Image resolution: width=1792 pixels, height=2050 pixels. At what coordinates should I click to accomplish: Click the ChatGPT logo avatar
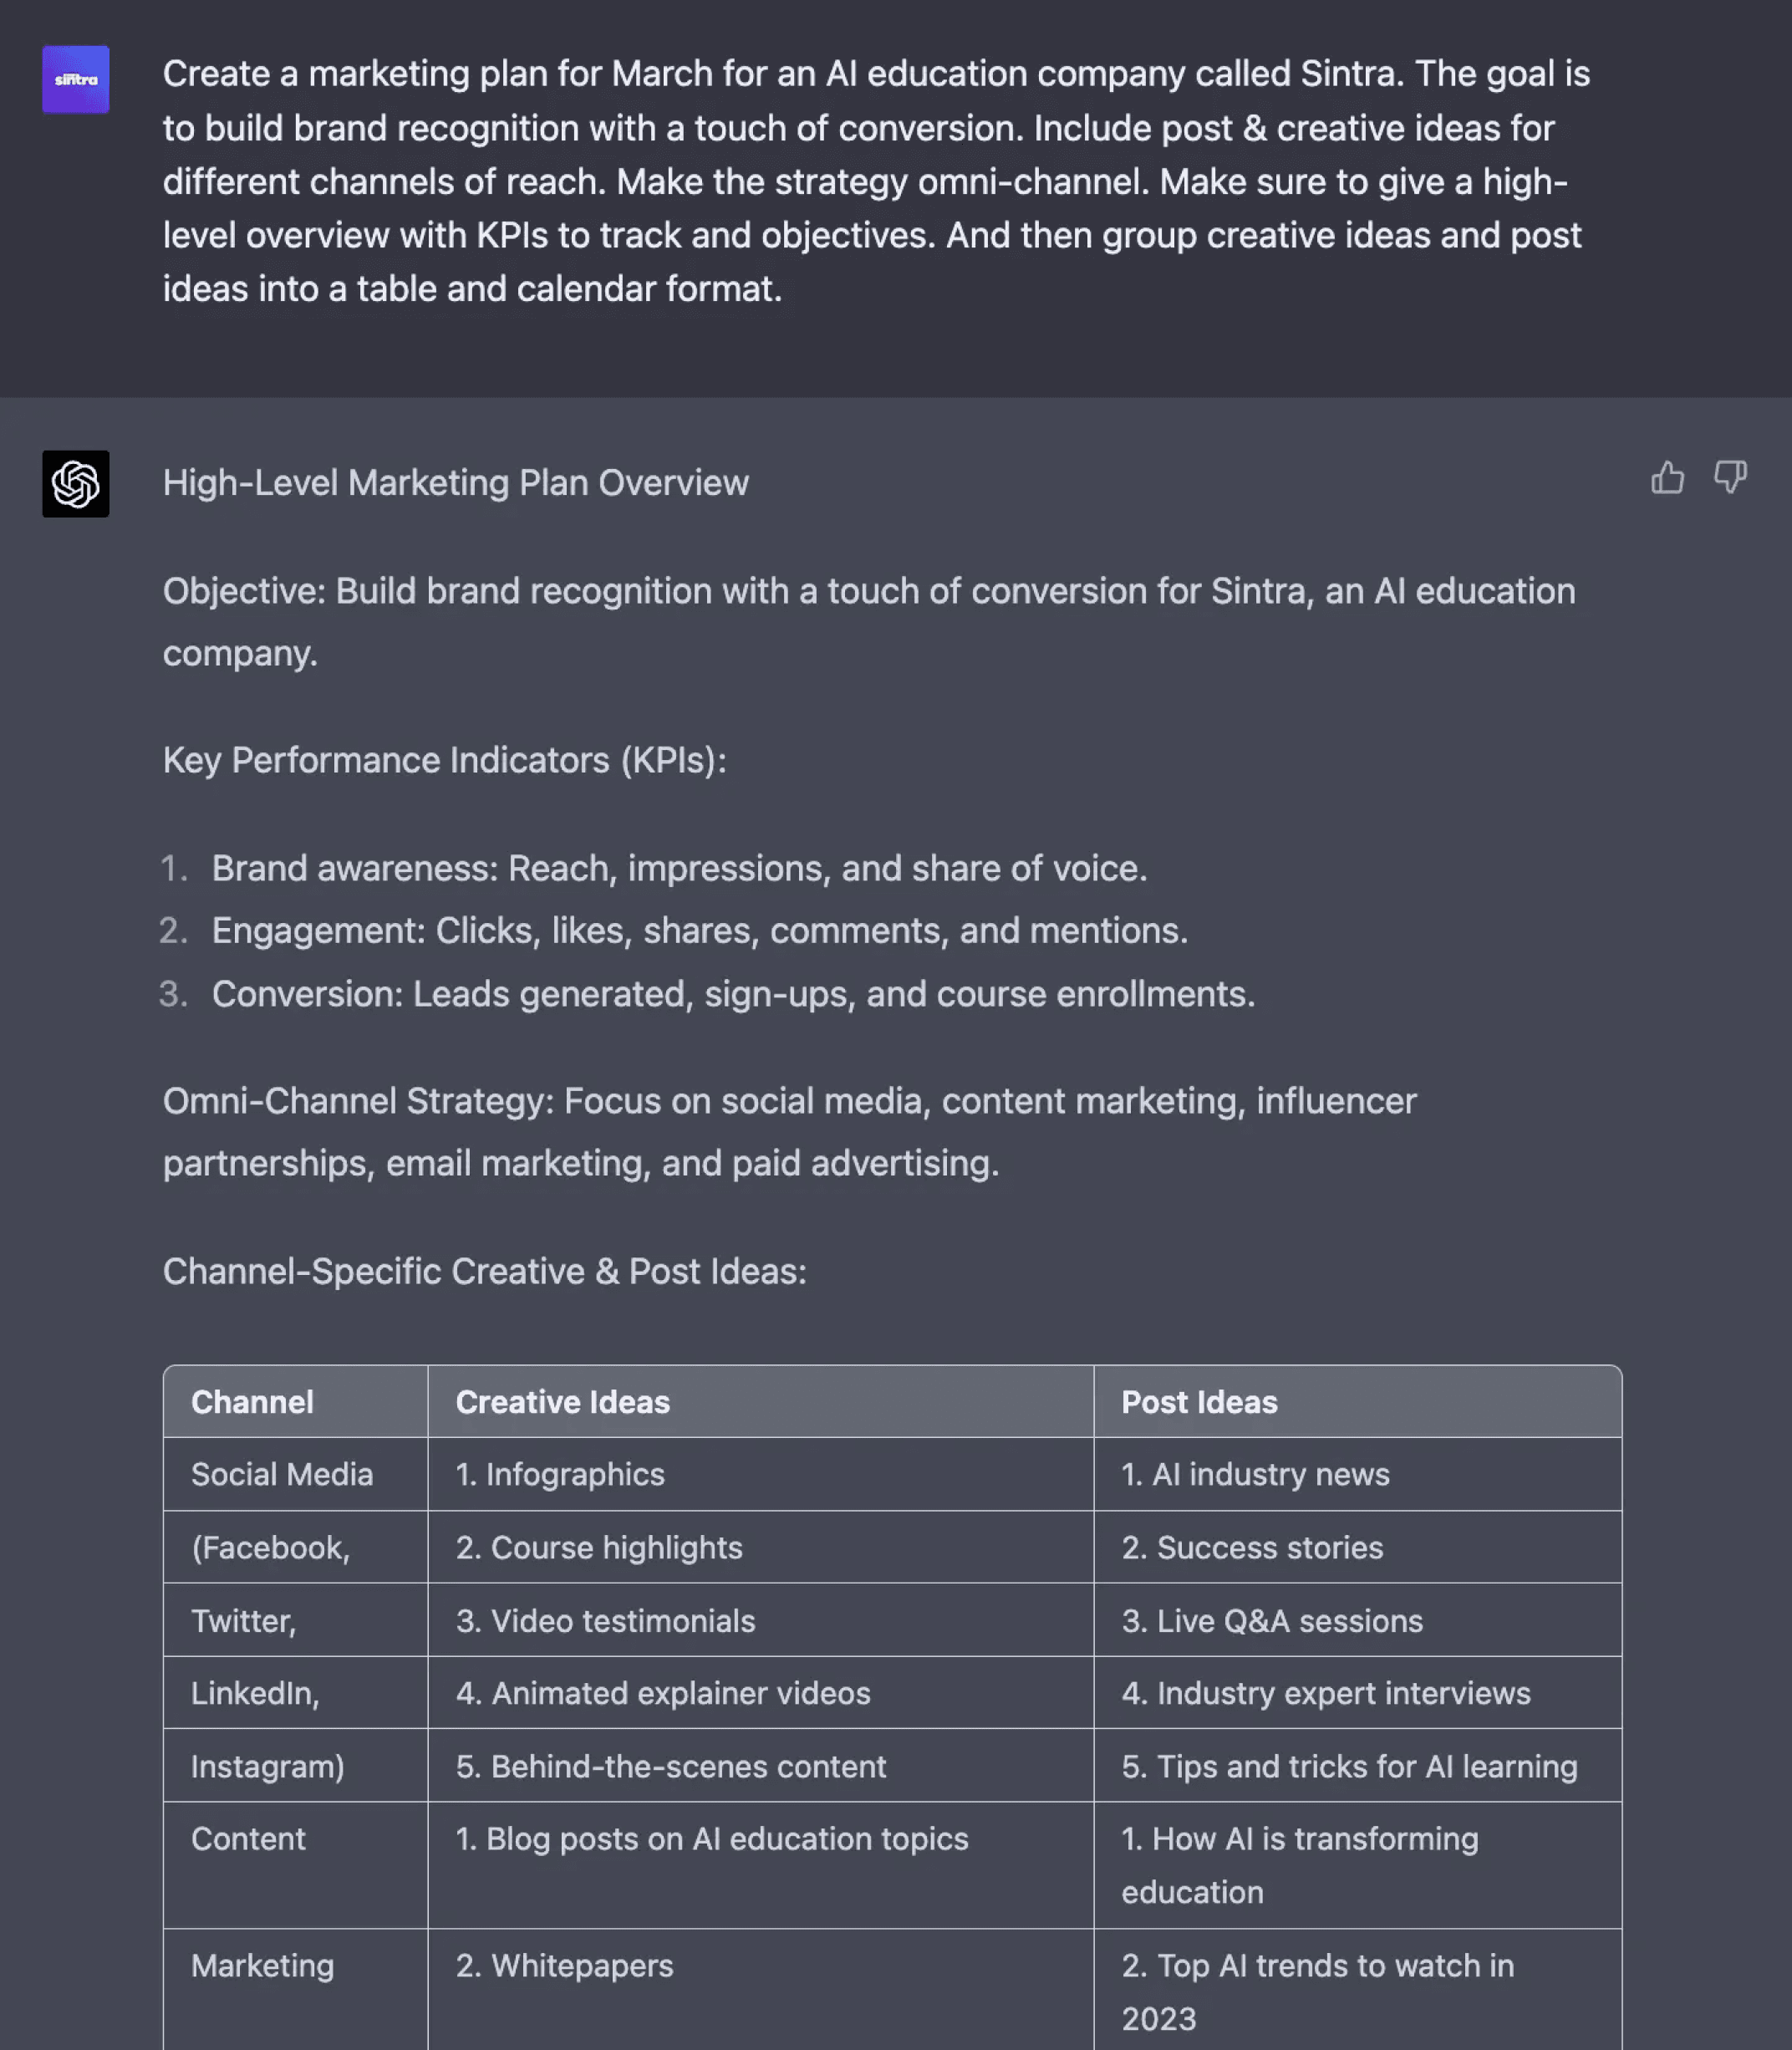click(76, 484)
